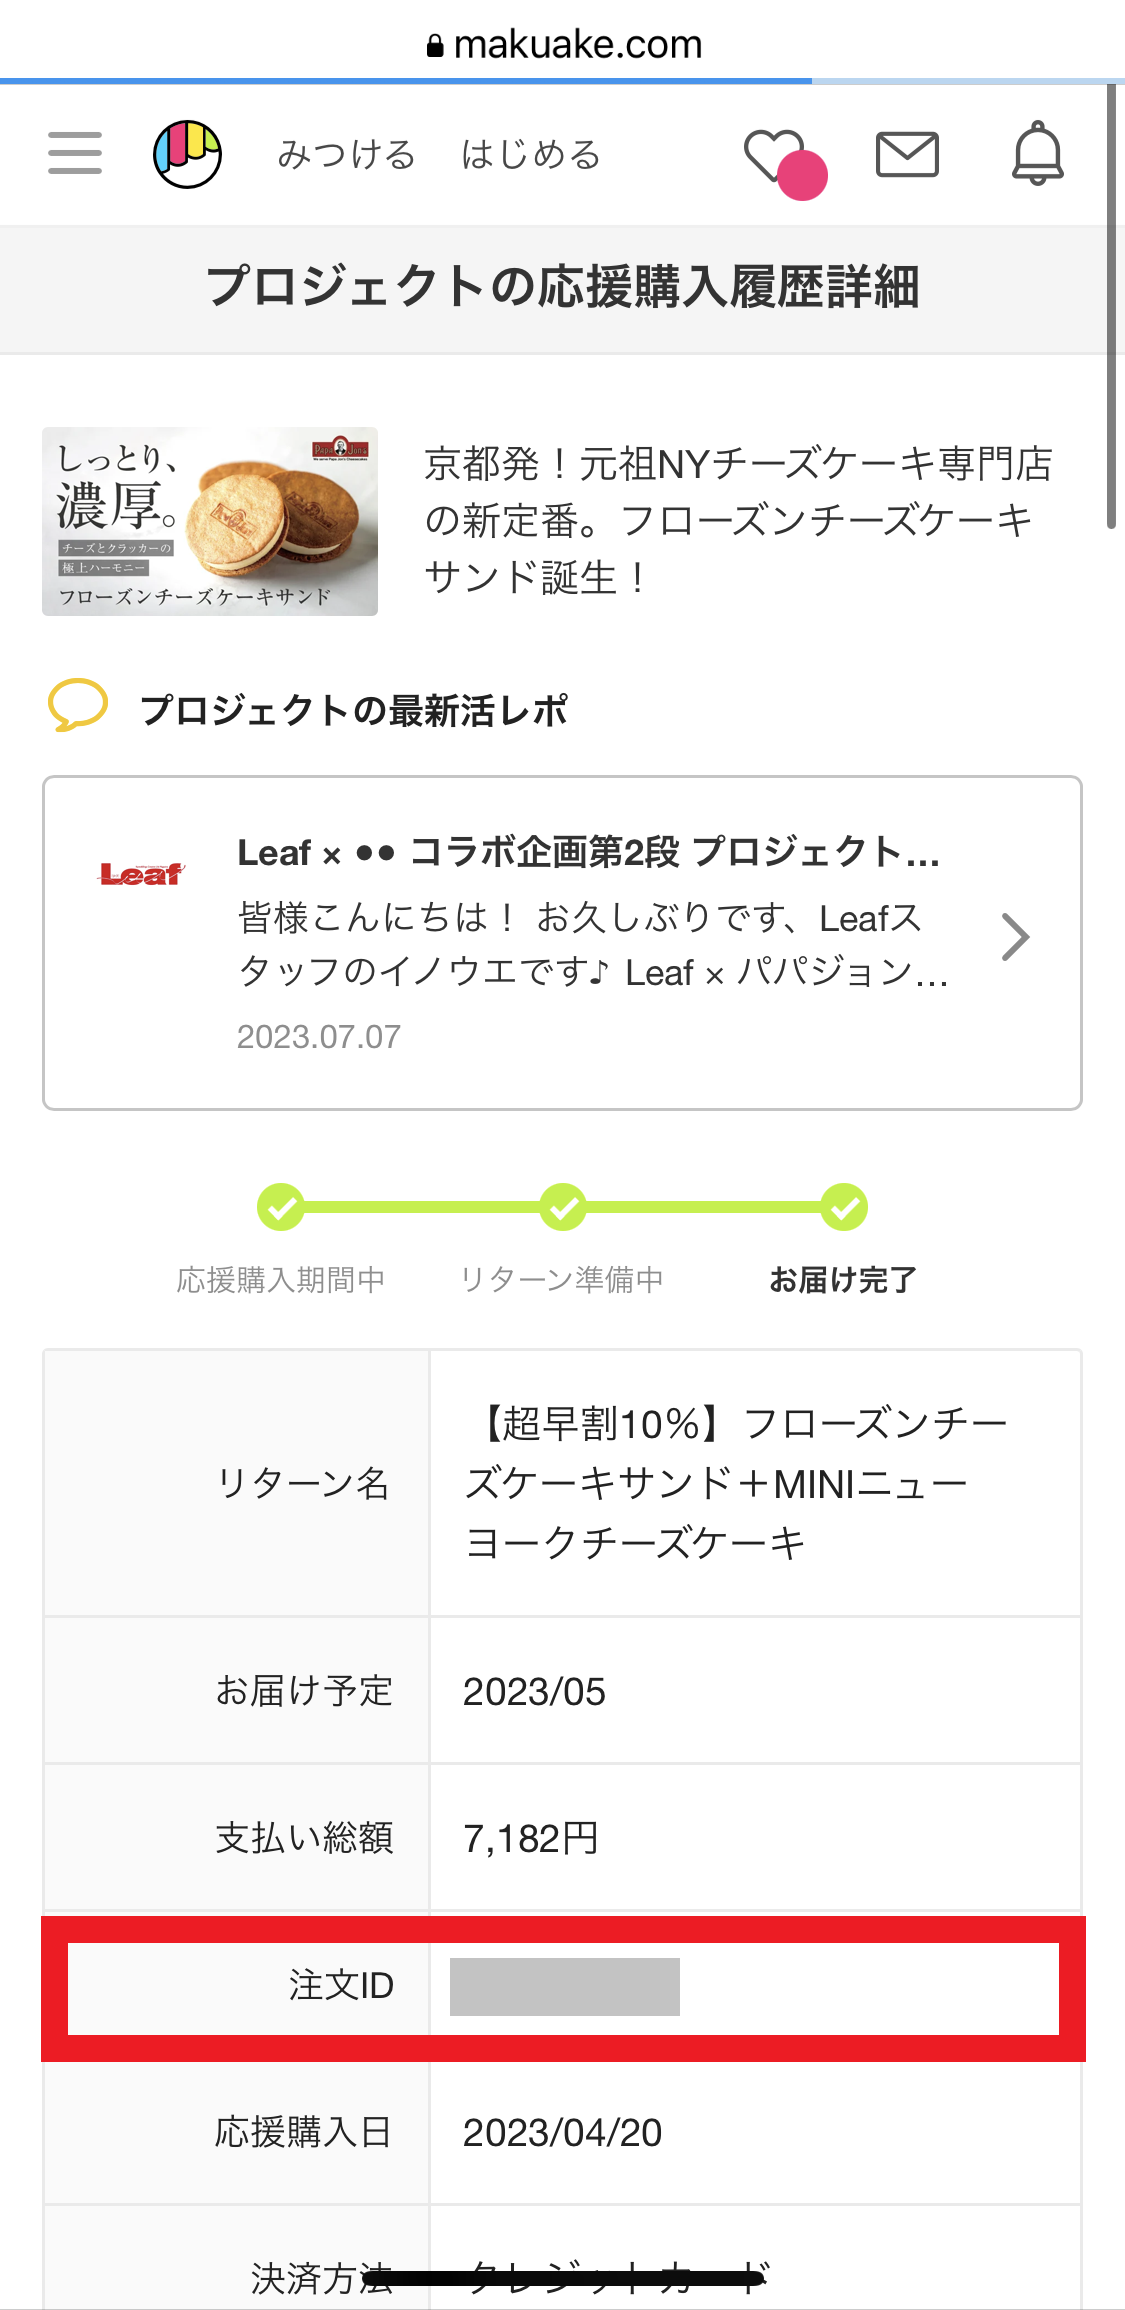Viewport: 1125px width, 2310px height.
Task: Open the notifications bell
Action: tap(1037, 154)
